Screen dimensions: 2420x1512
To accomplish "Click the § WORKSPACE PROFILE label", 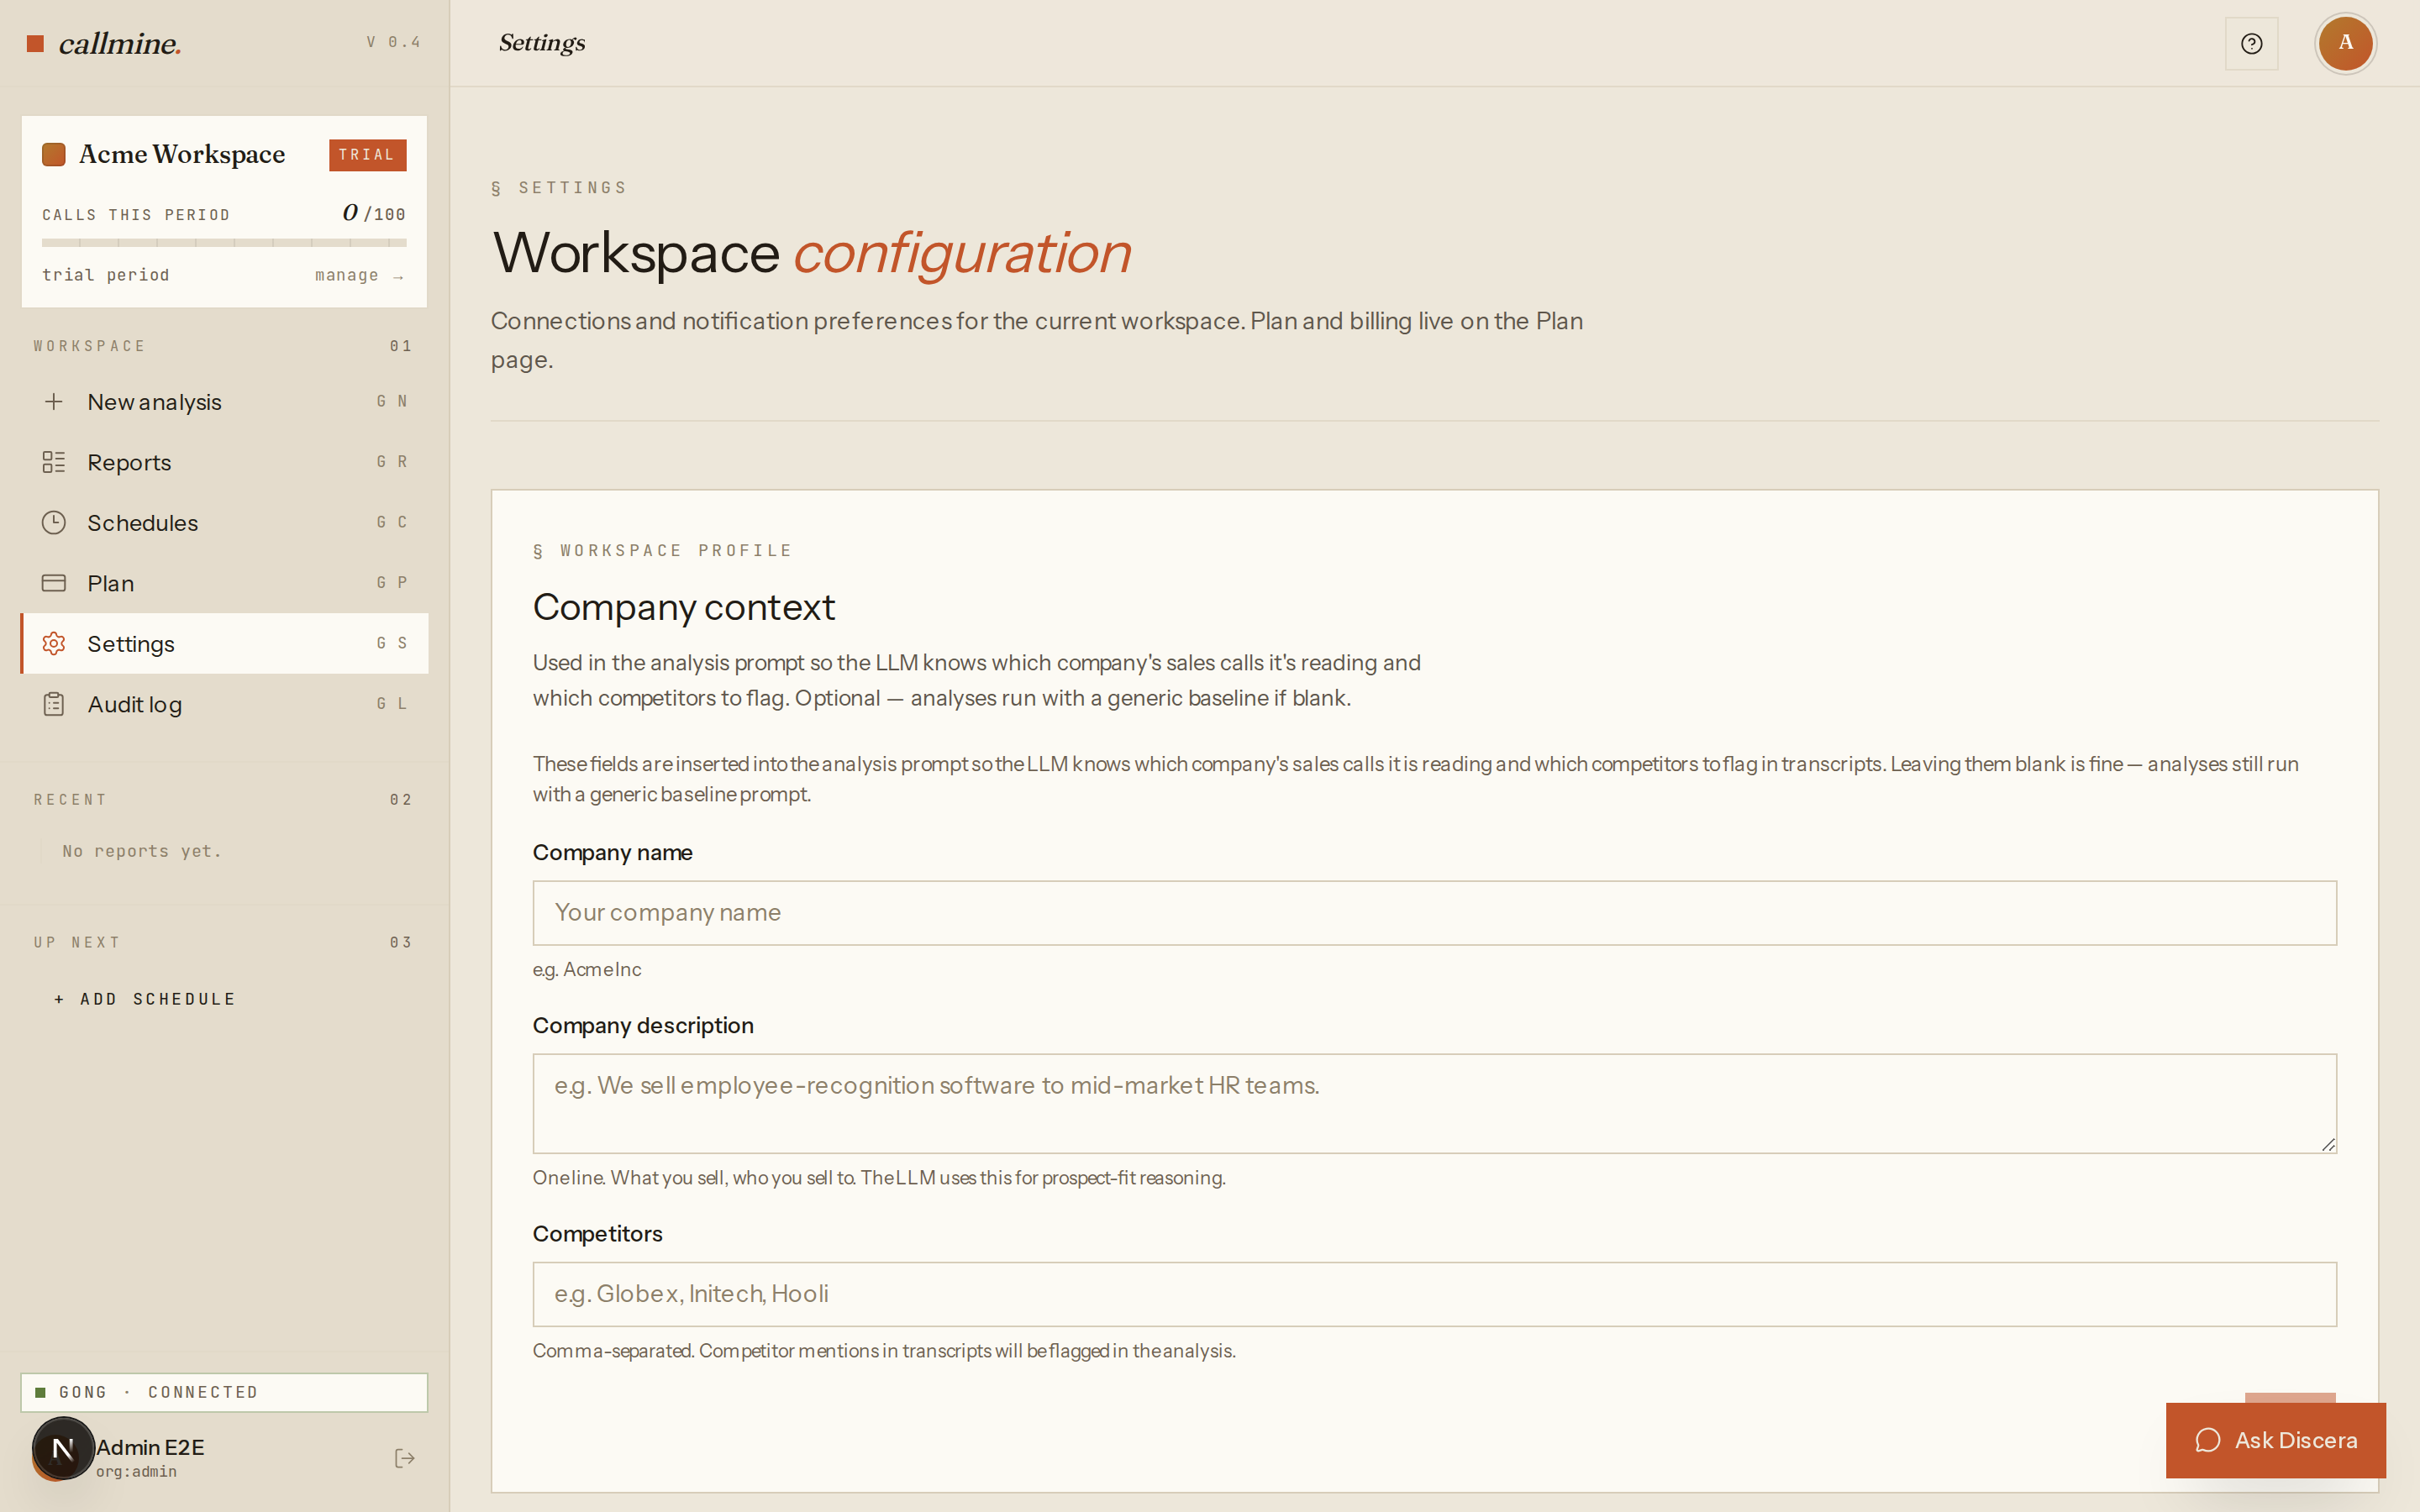I will pos(662,550).
